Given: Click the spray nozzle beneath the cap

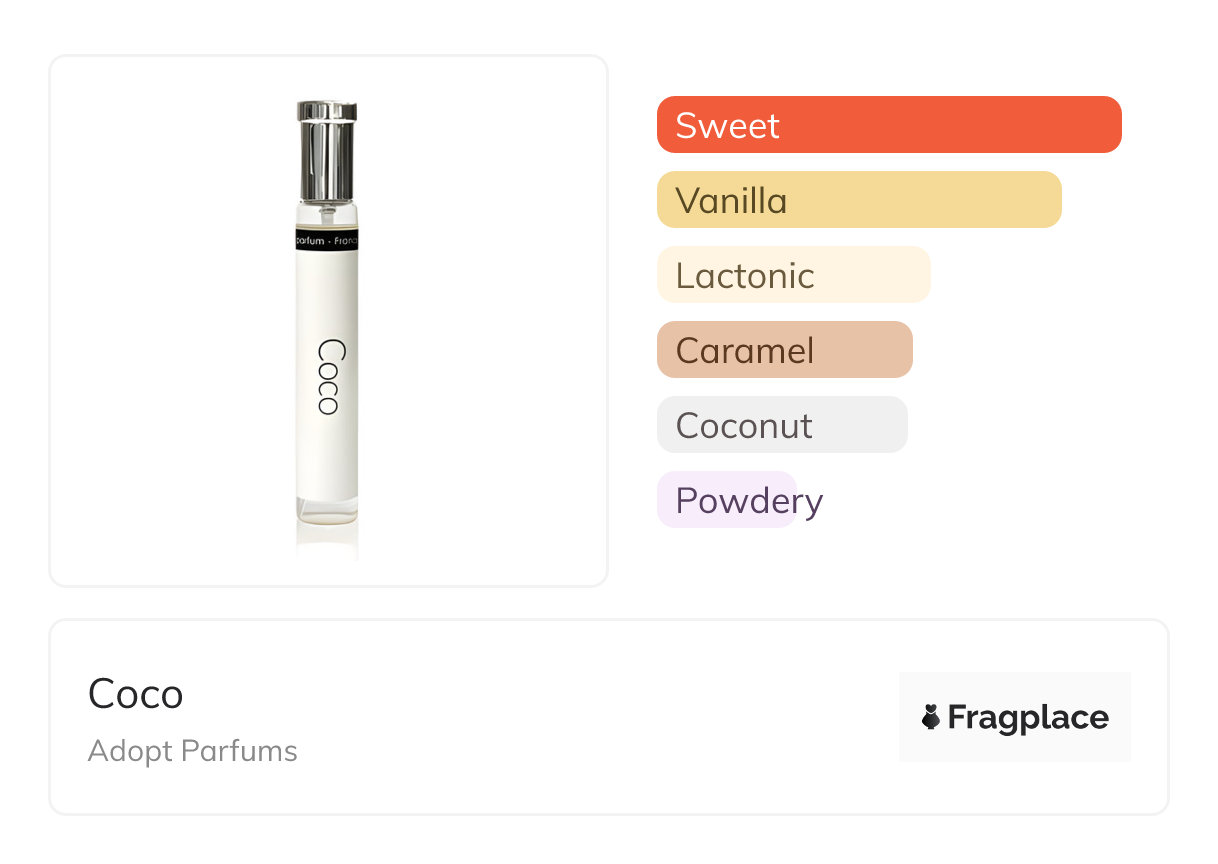Looking at the screenshot, I should [x=327, y=213].
